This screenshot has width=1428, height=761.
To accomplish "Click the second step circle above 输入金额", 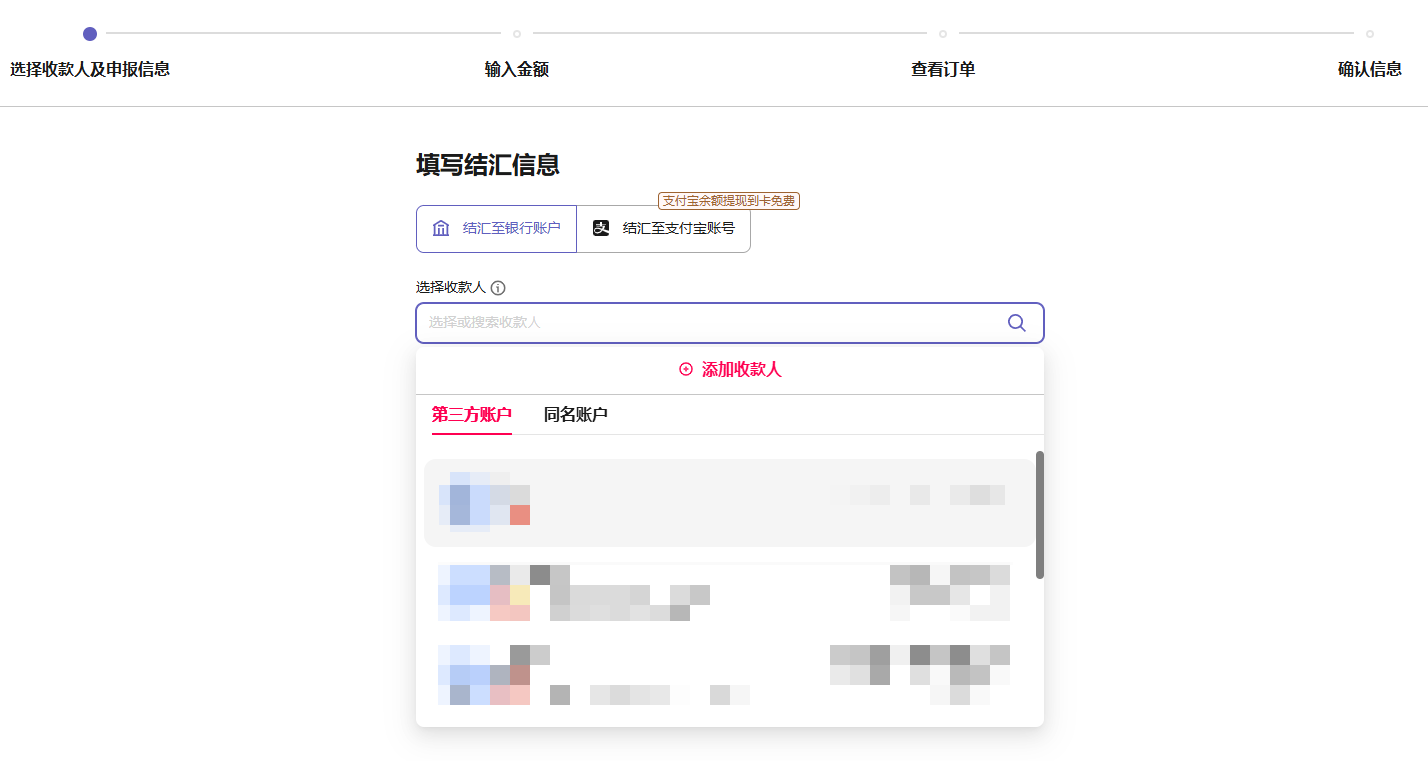I will [x=517, y=34].
